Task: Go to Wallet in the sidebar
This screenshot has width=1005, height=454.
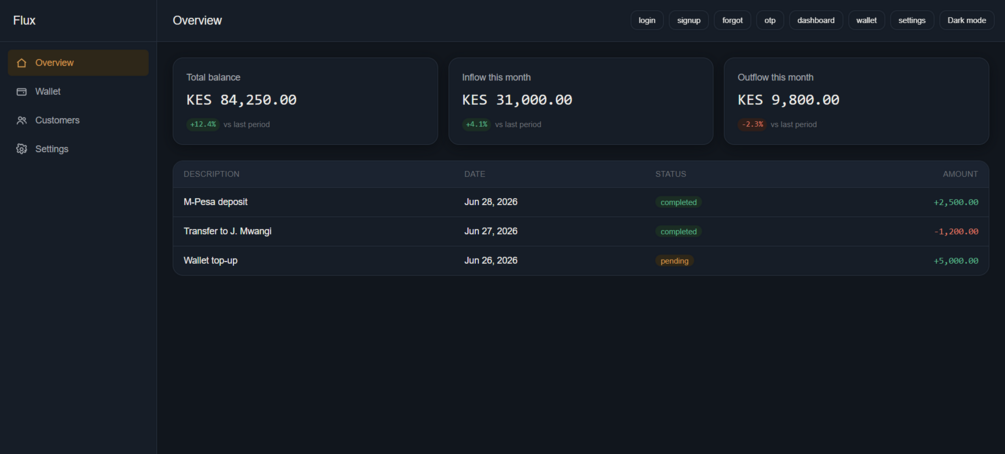Action: click(78, 92)
